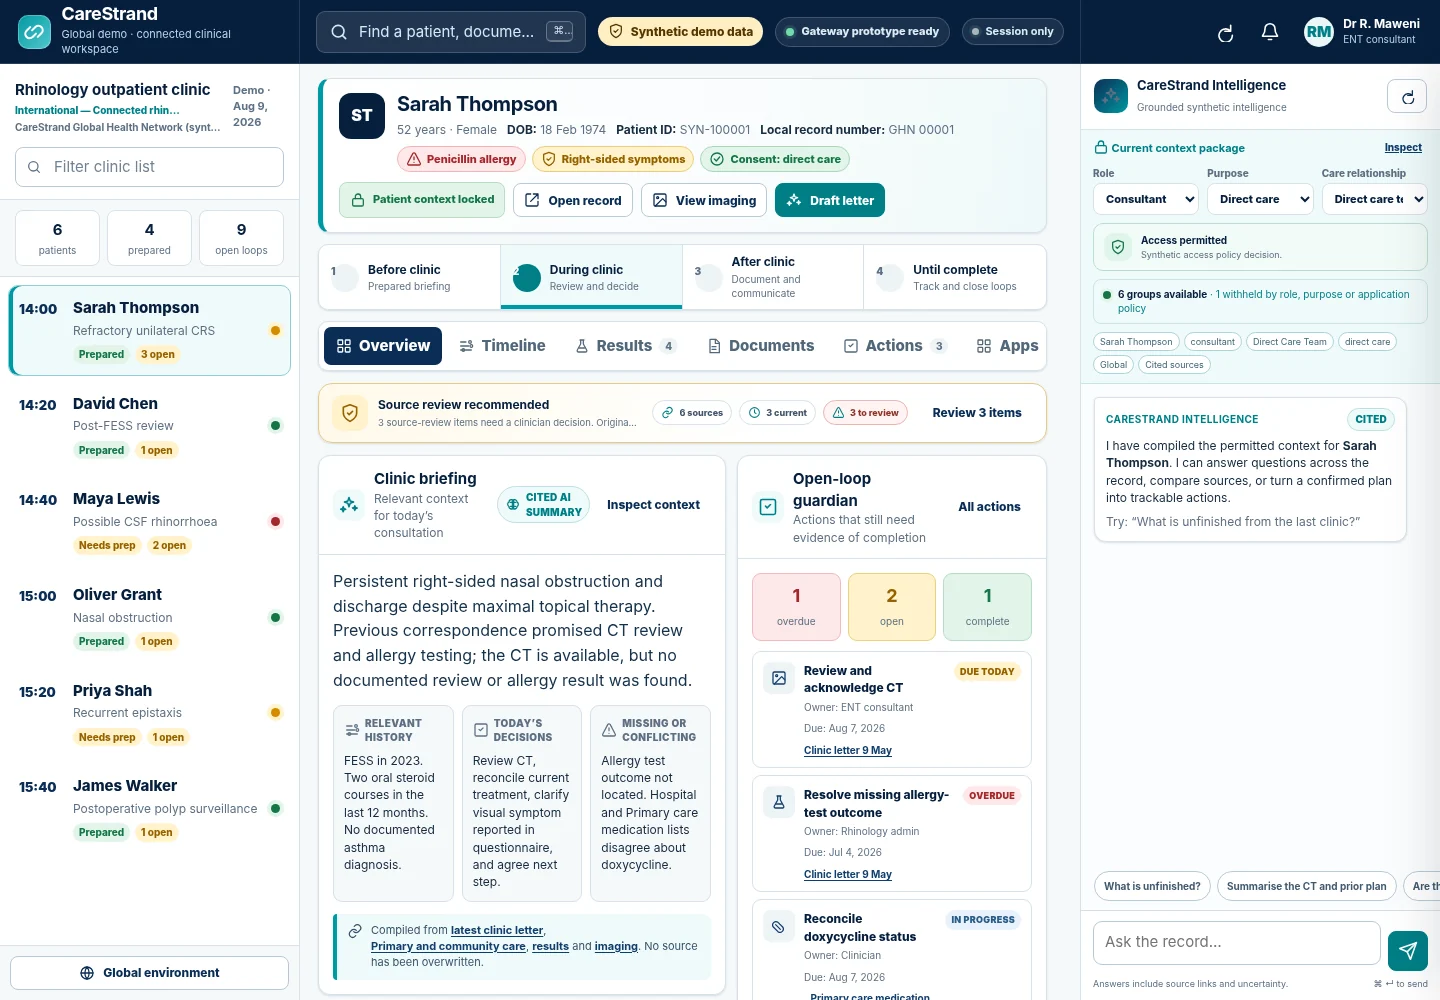This screenshot has width=1440, height=1000.
Task: Click the shield icon in the source review banner
Action: pyautogui.click(x=350, y=413)
